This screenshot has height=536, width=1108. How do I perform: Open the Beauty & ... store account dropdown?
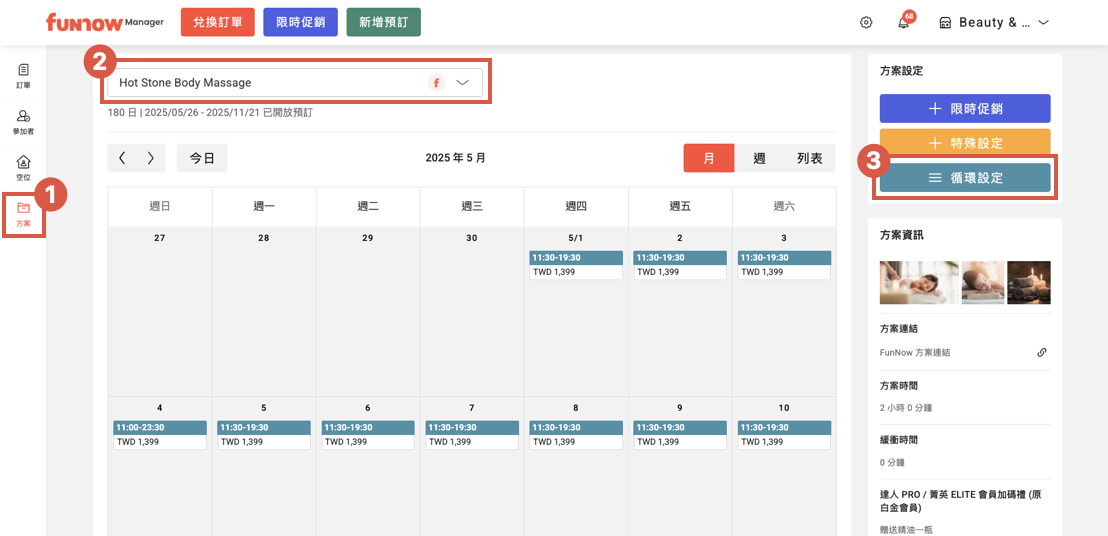click(993, 22)
